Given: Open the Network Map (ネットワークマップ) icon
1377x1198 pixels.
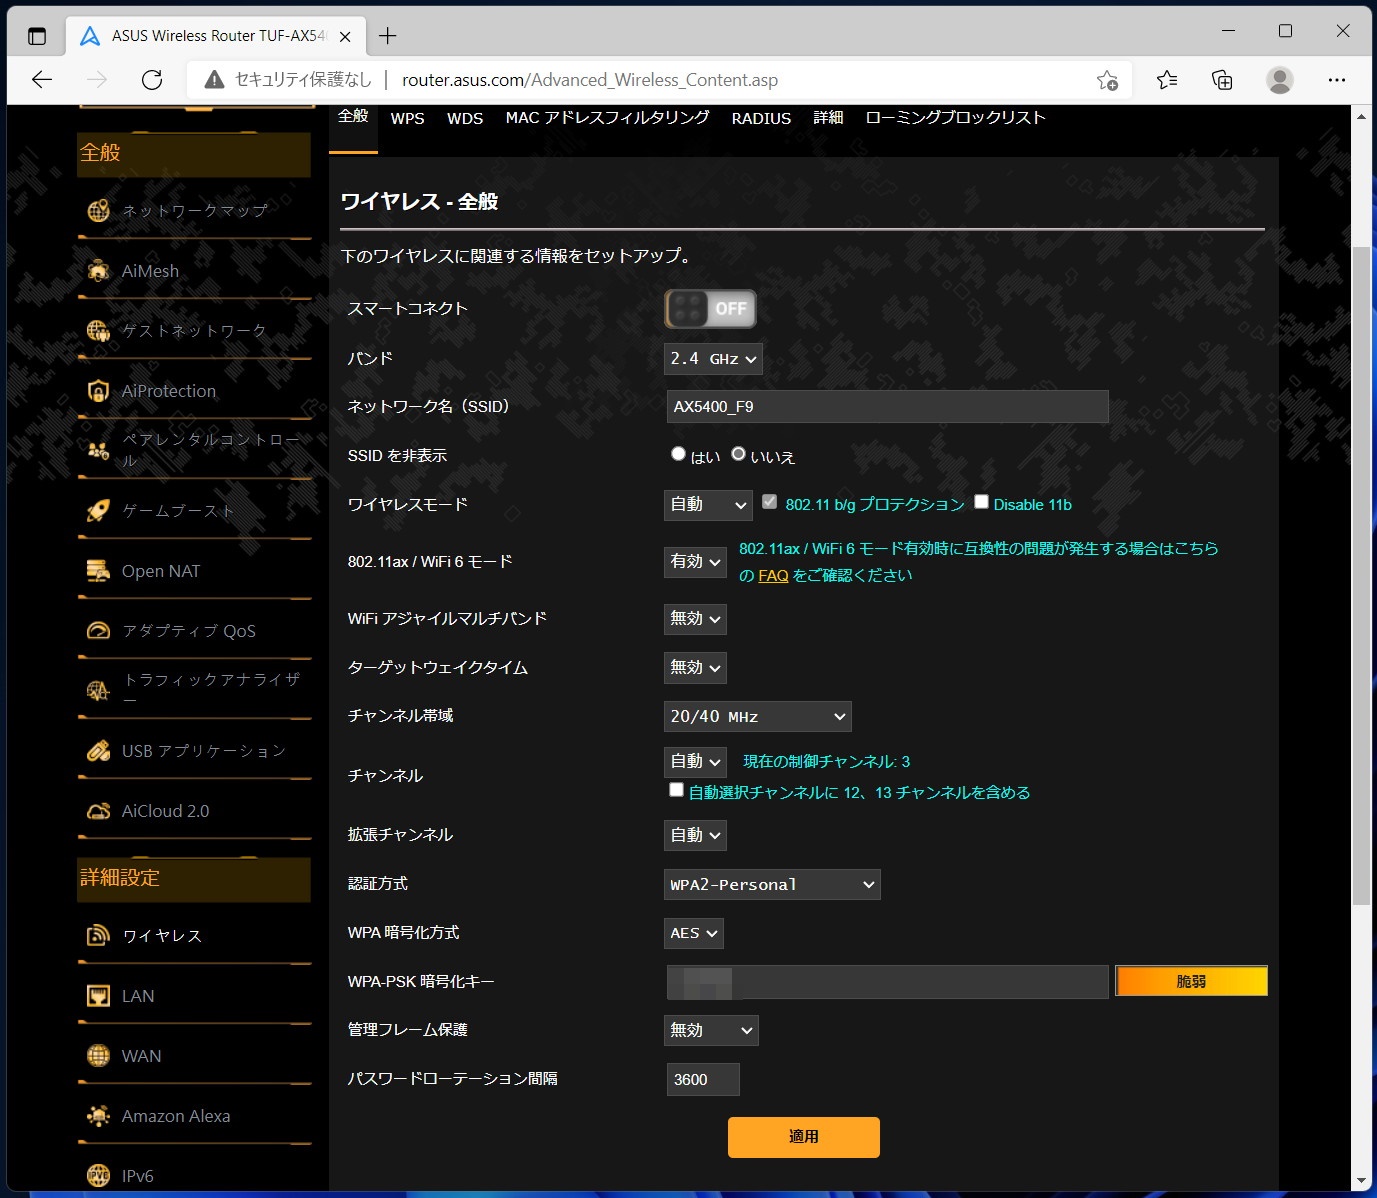Looking at the screenshot, I should click(98, 211).
